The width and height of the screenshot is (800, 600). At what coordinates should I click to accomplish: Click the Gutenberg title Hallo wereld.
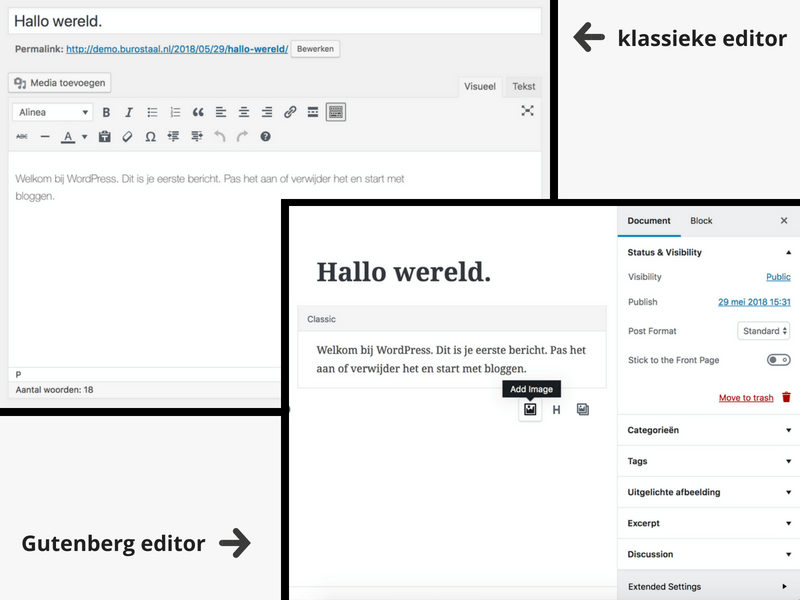click(404, 272)
